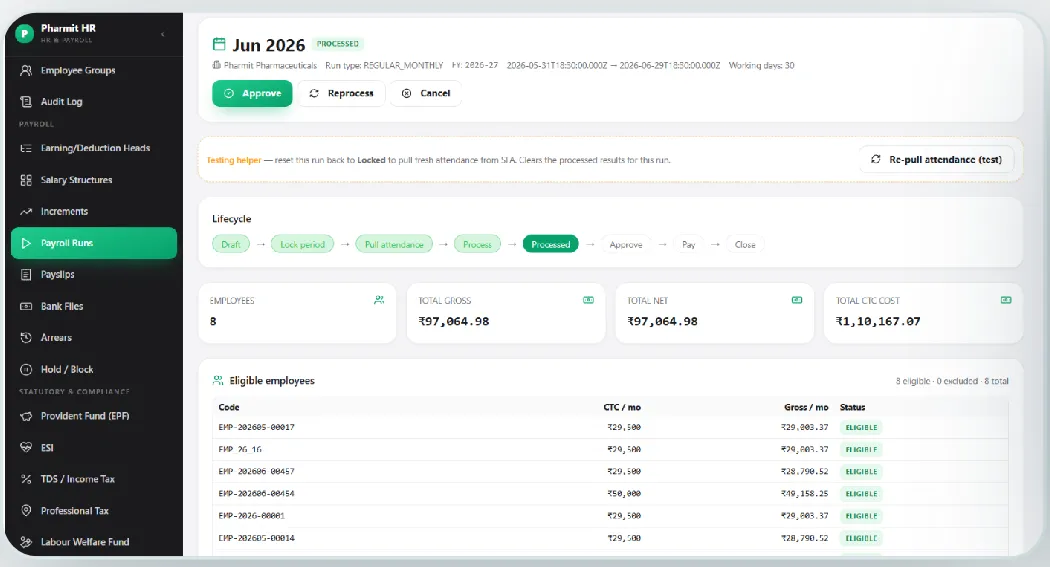Click the ₹50,000 CTC value
The image size is (1050, 567).
pos(623,493)
